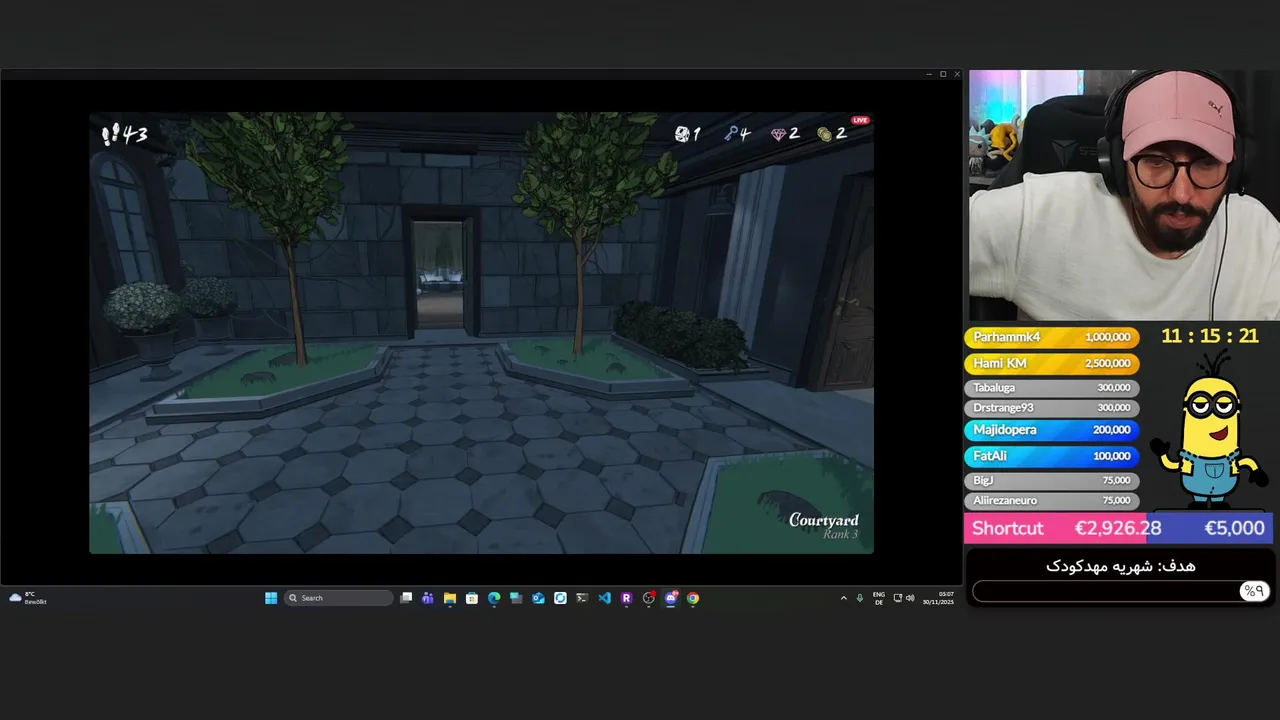
Task: Click the €5,000 goal amount
Action: pyautogui.click(x=1234, y=528)
